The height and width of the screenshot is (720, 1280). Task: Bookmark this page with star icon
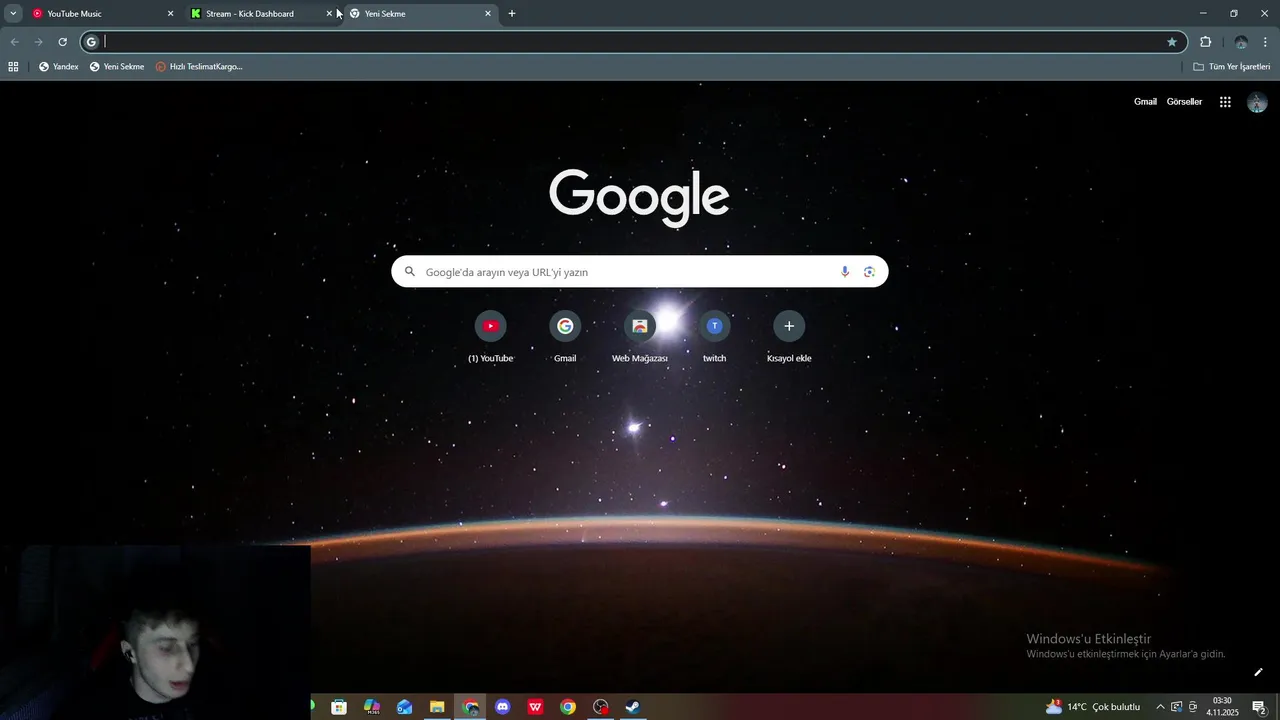coord(1172,42)
